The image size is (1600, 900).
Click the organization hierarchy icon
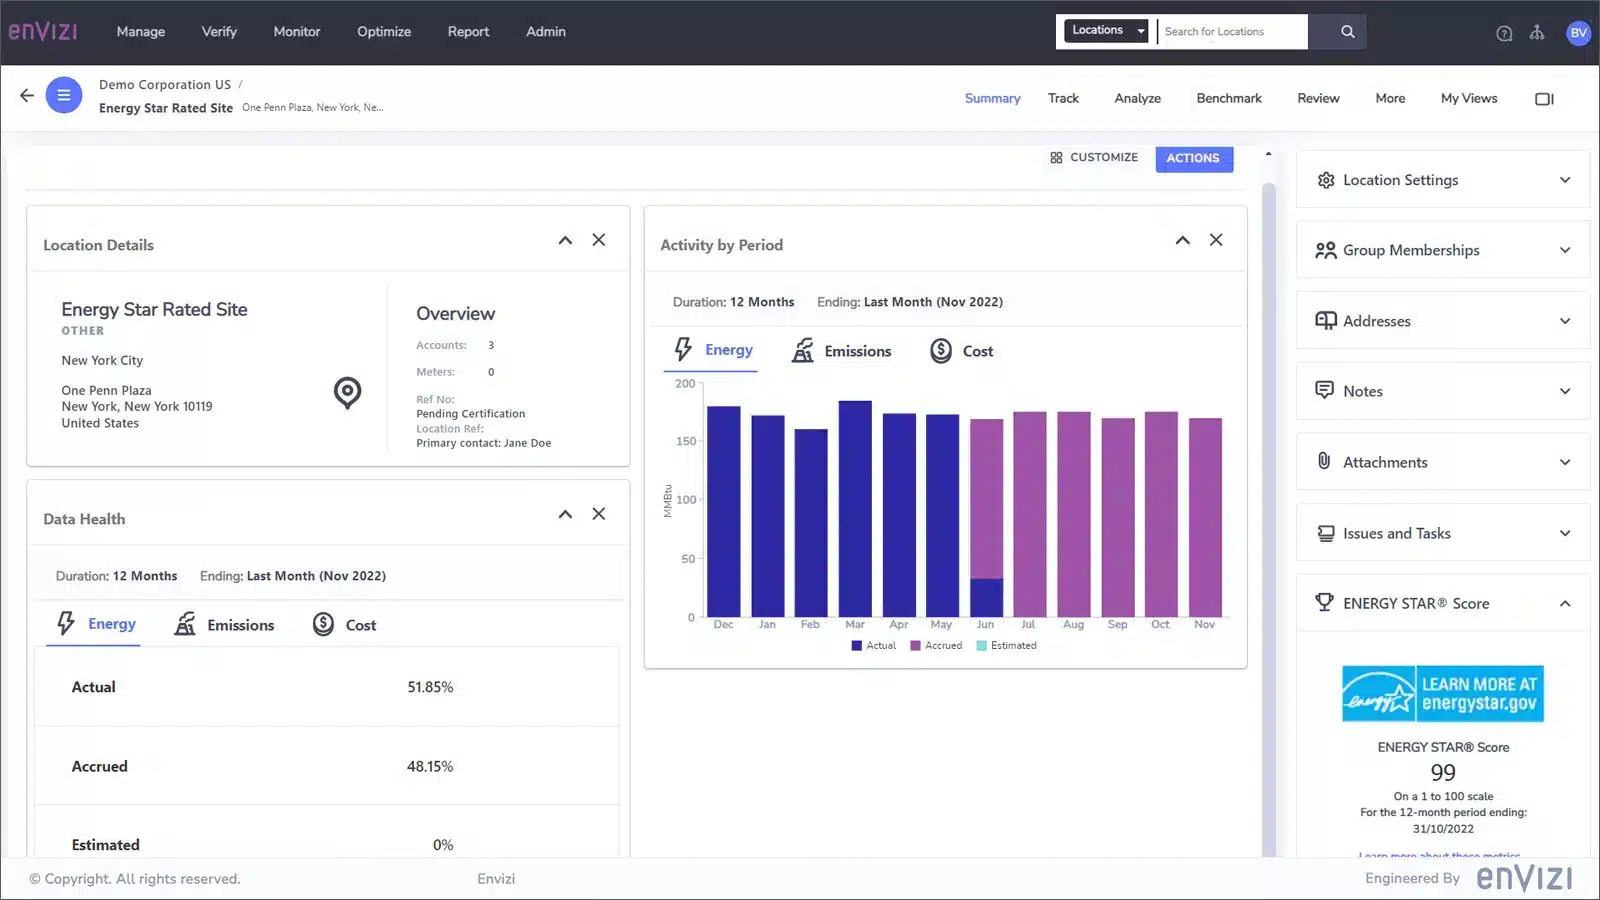point(1537,33)
